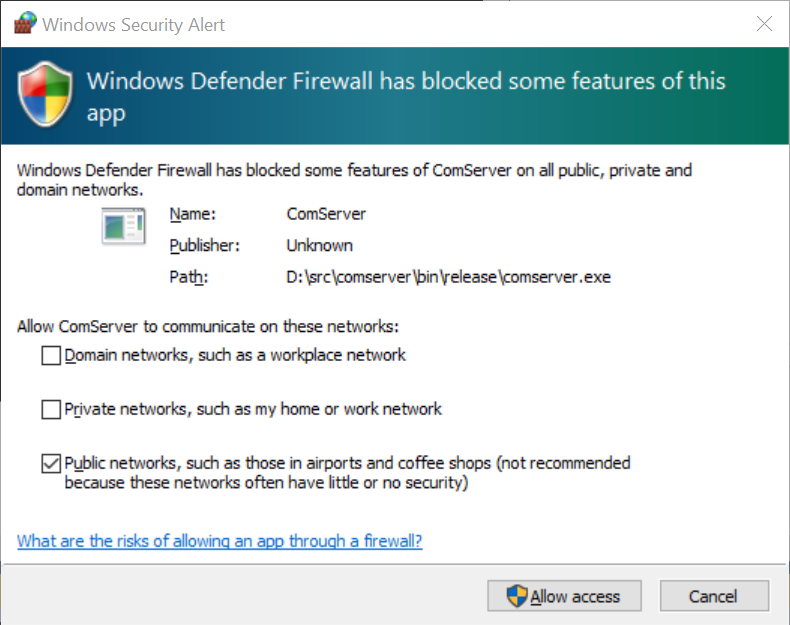Close the Windows Security Alert window
Viewport: 790px width, 625px height.
tap(764, 24)
